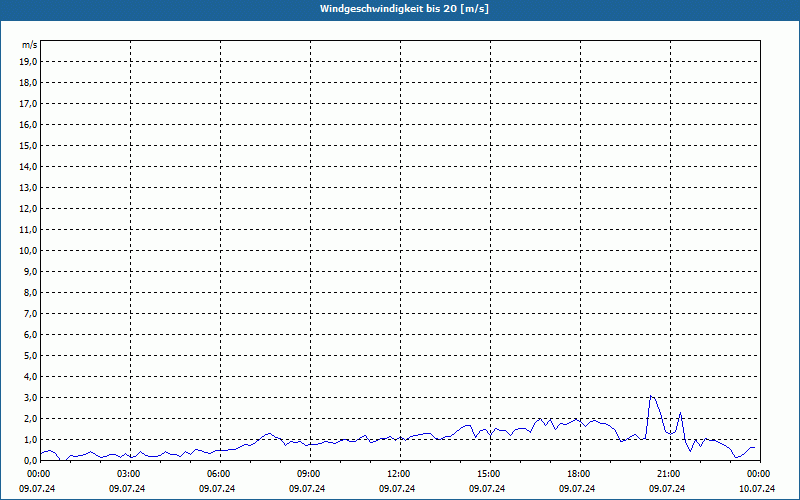Screen dimensions: 800x500
Task: Click the "8,0" y-axis label
Action: [31, 292]
